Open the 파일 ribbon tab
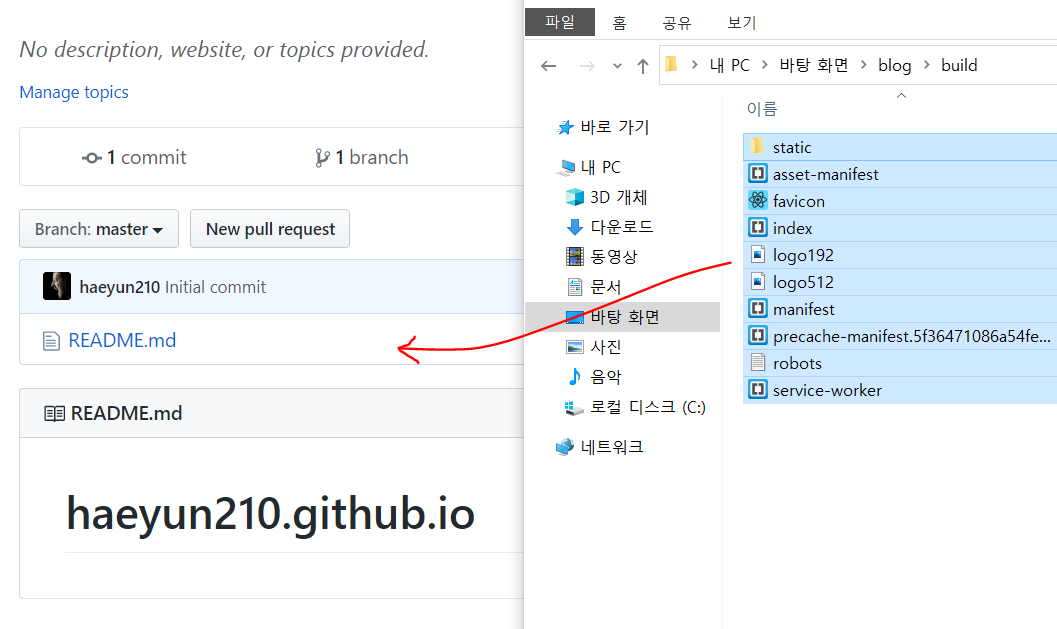The image size is (1057, 629). 560,22
